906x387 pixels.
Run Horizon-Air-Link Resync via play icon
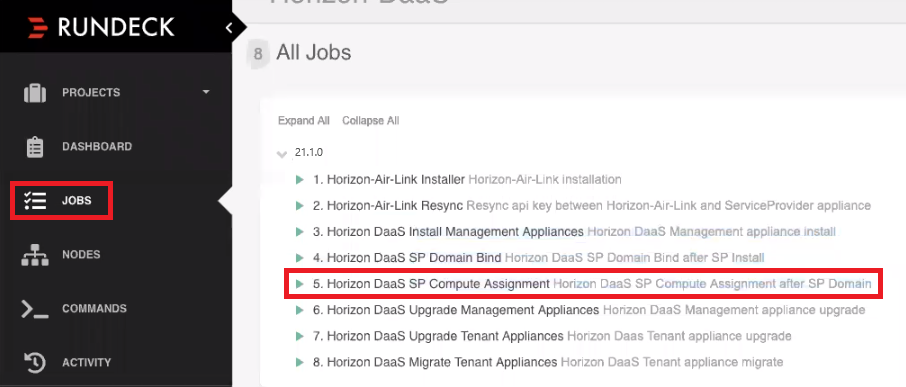pos(299,206)
